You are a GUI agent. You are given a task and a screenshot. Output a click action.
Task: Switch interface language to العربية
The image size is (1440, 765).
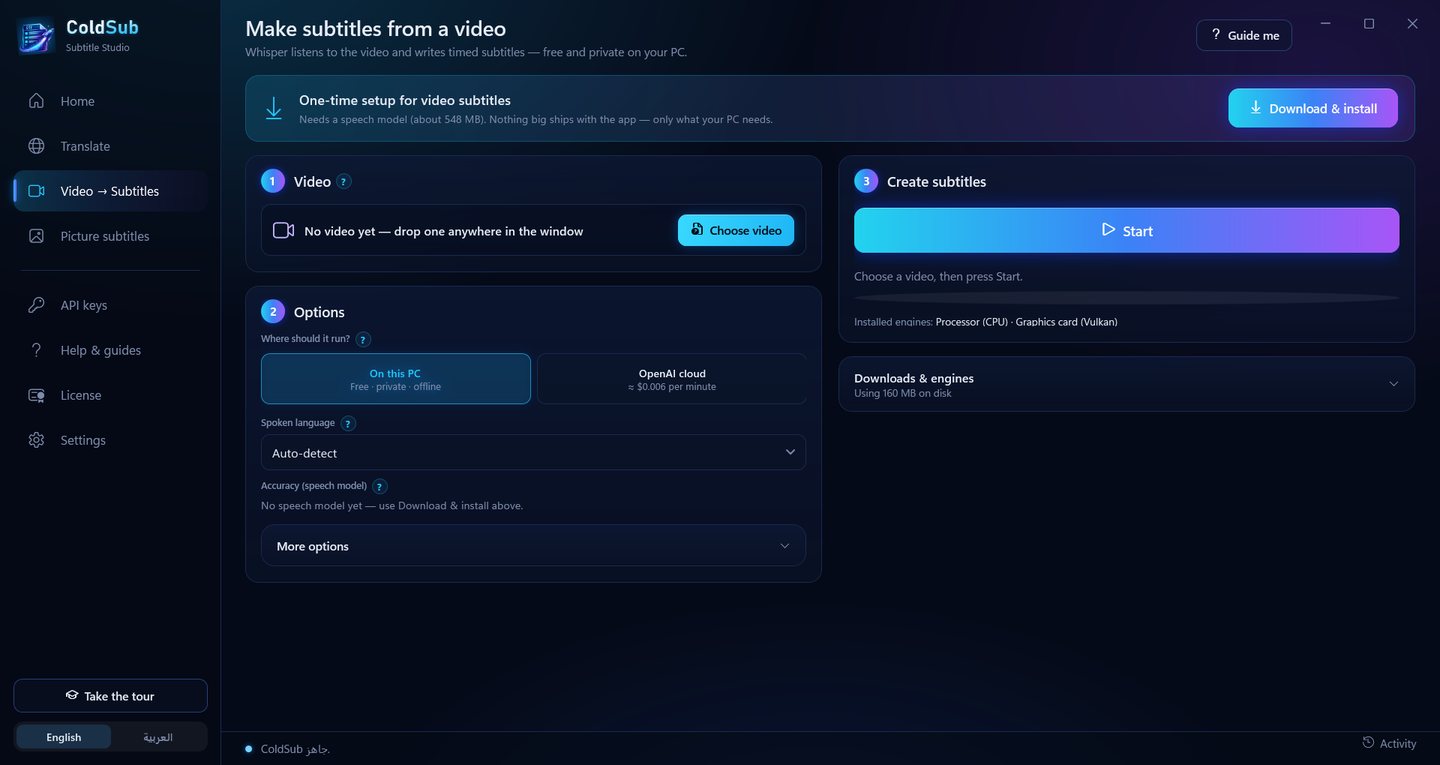(x=158, y=737)
